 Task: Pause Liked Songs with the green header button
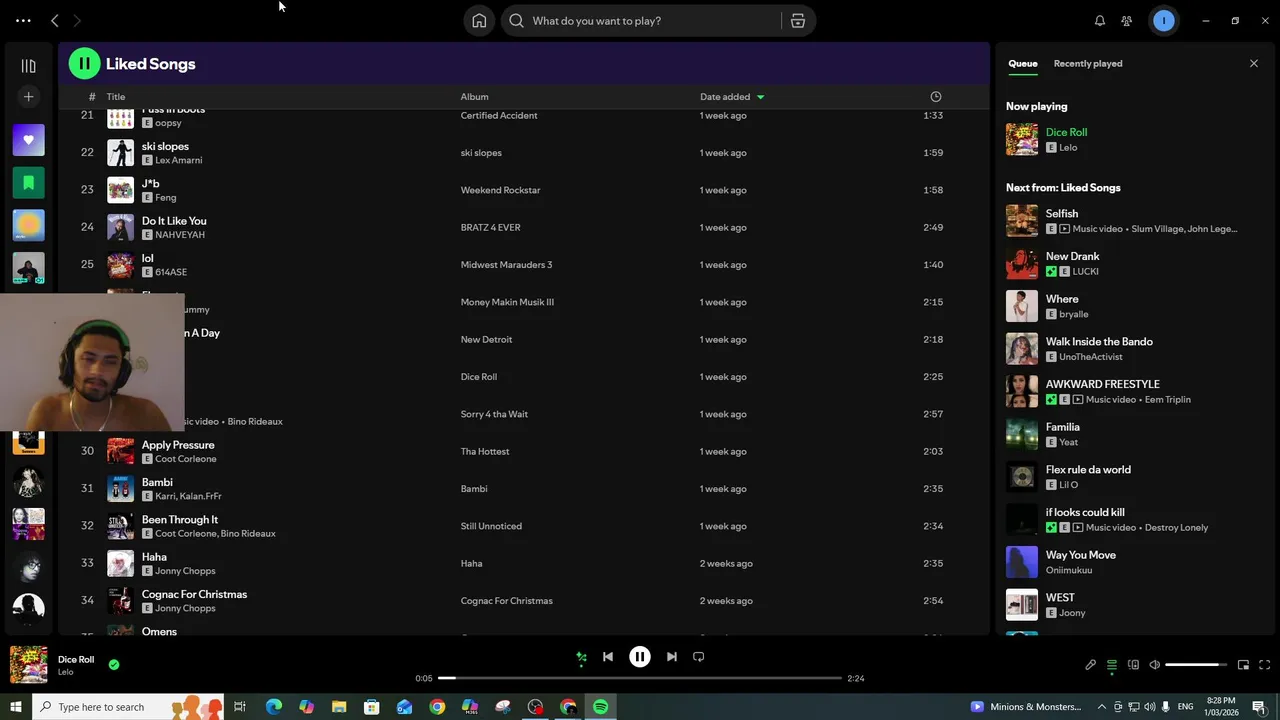pyautogui.click(x=84, y=63)
